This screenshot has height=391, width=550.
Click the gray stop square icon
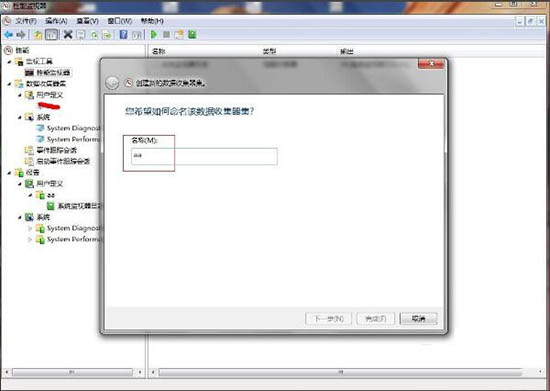coord(167,34)
